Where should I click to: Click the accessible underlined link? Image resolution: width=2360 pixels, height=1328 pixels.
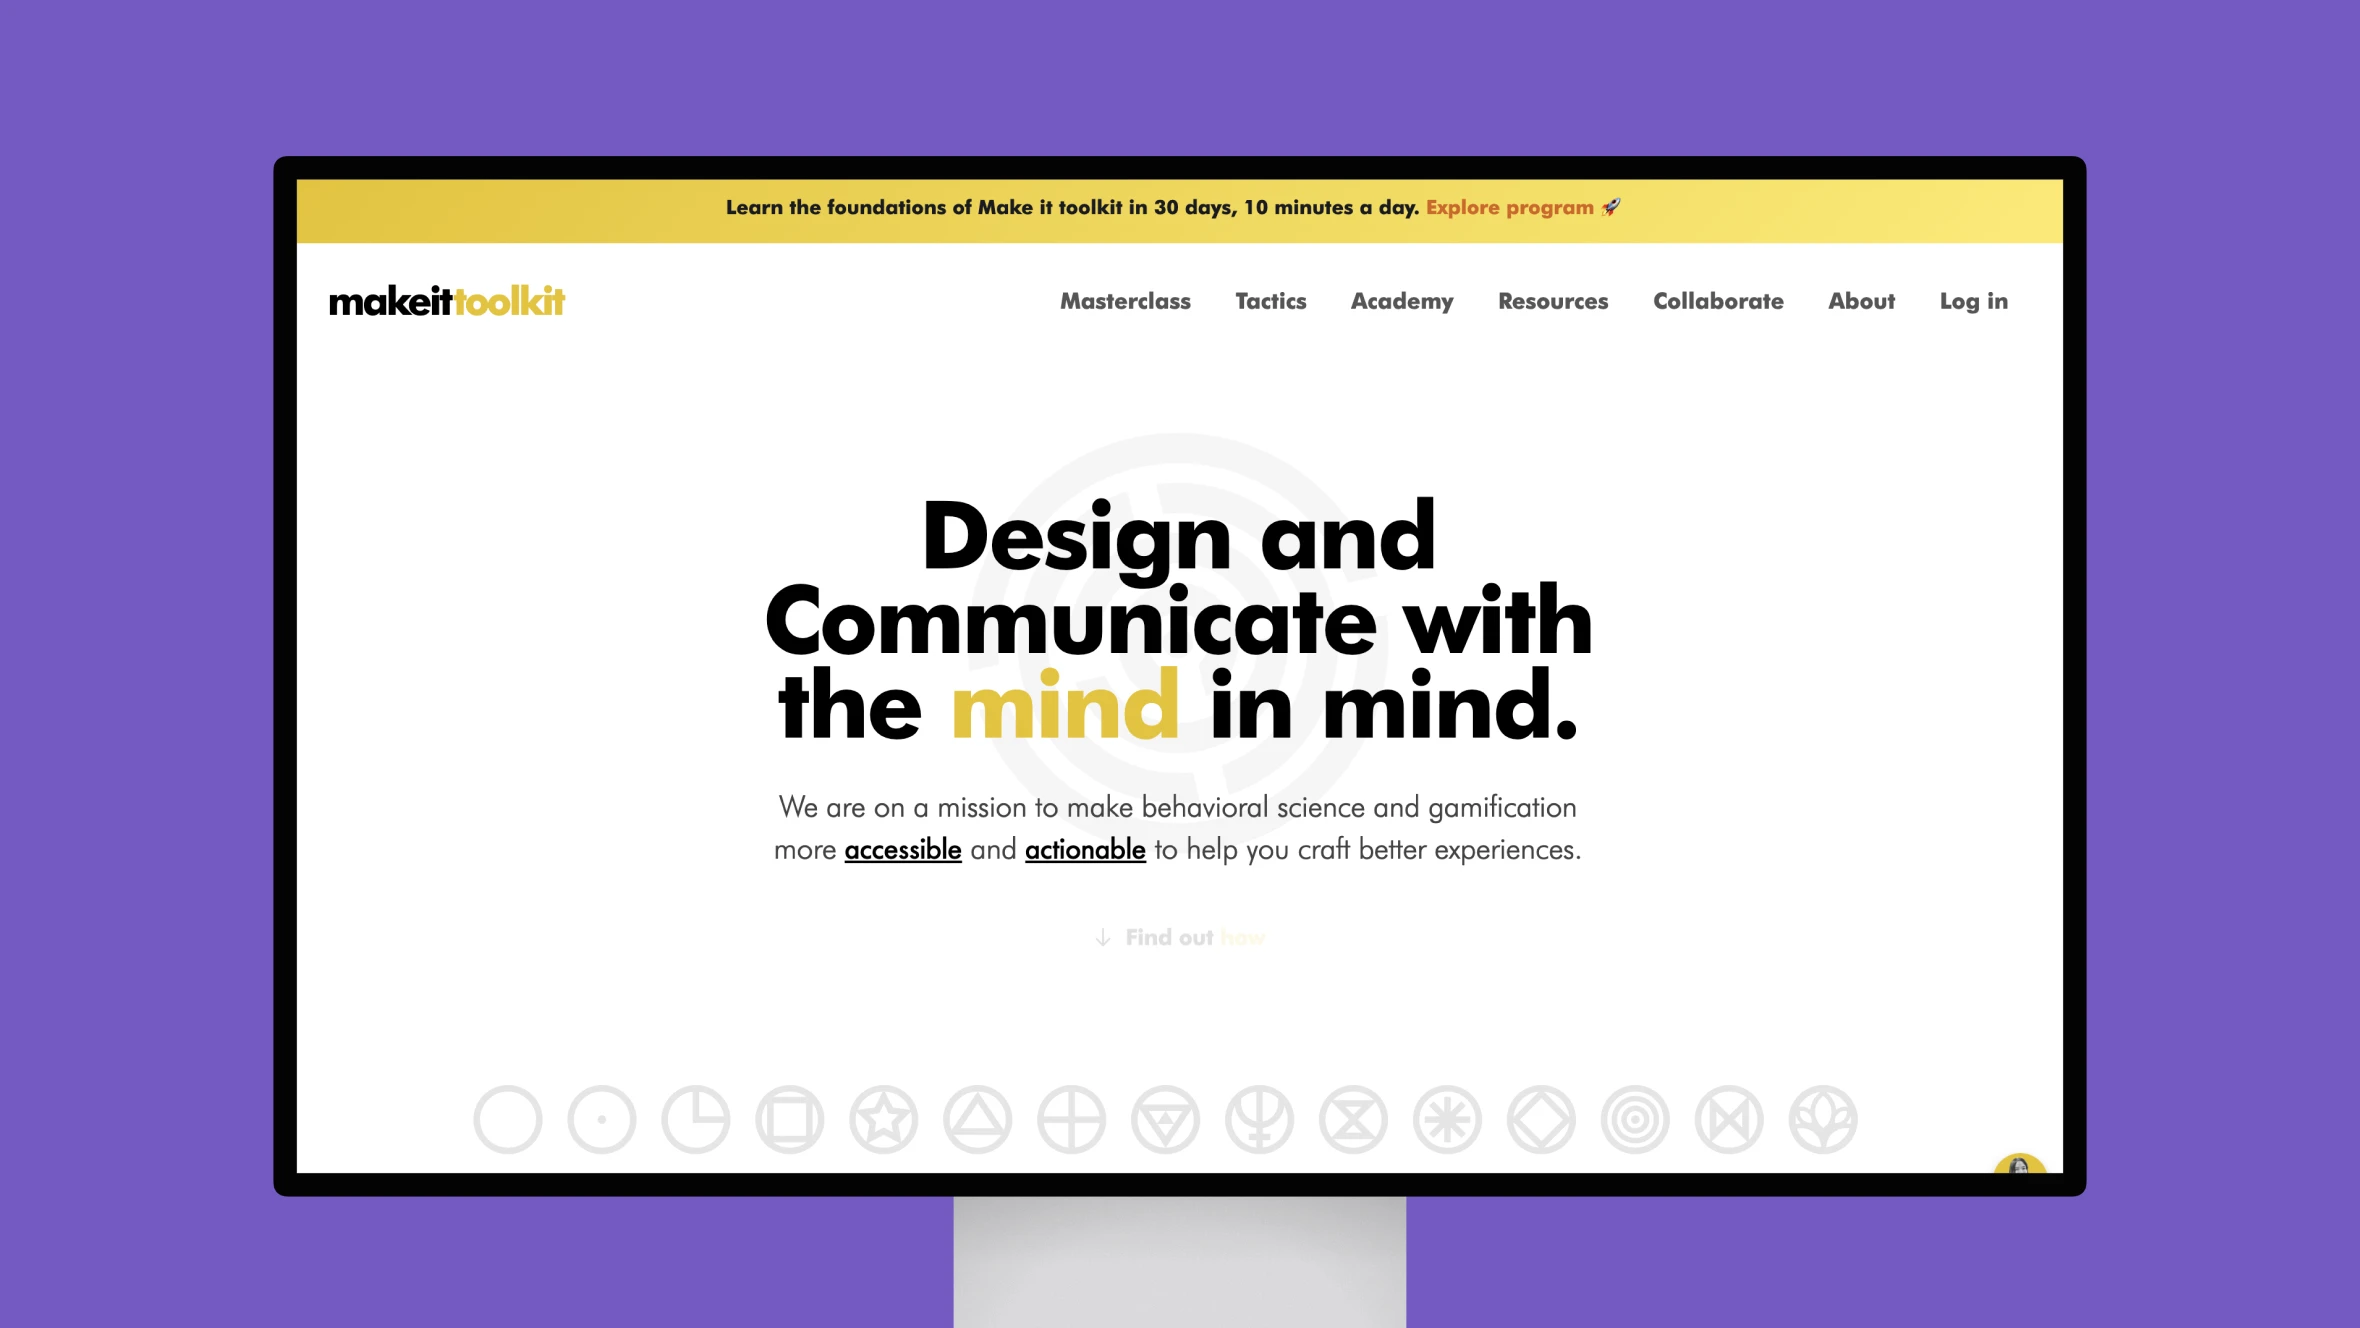901,850
